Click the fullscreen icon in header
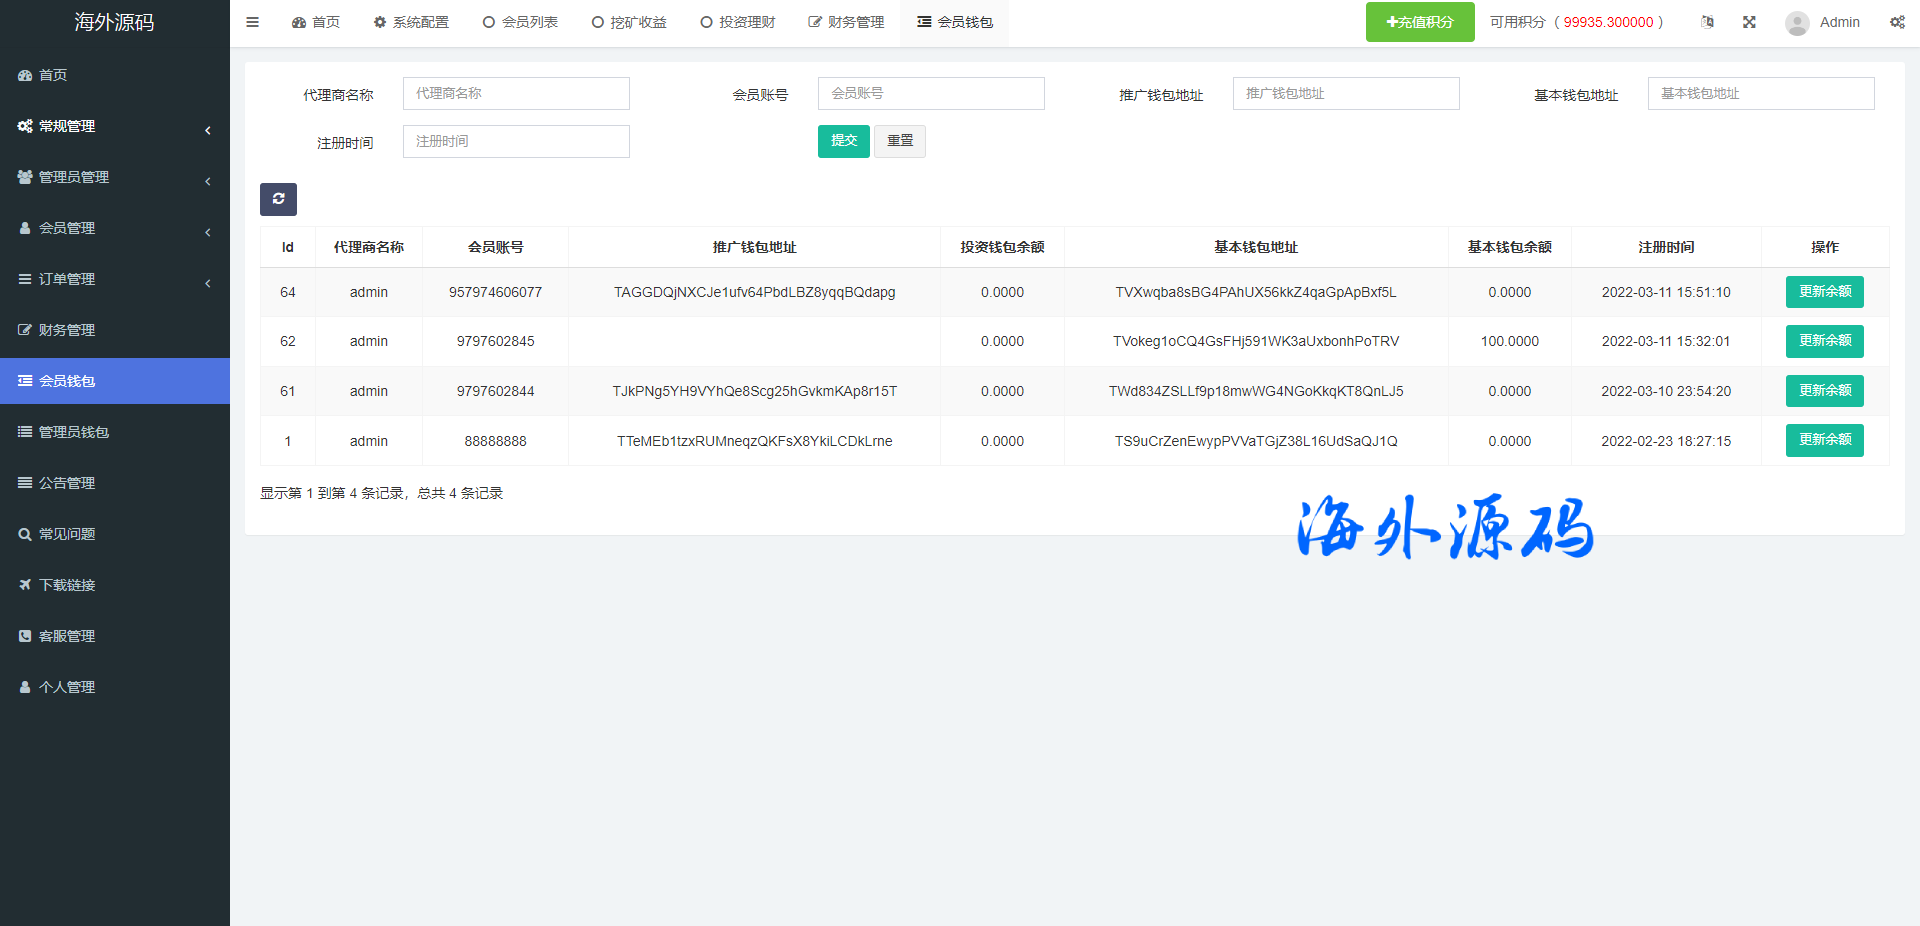 1749,22
